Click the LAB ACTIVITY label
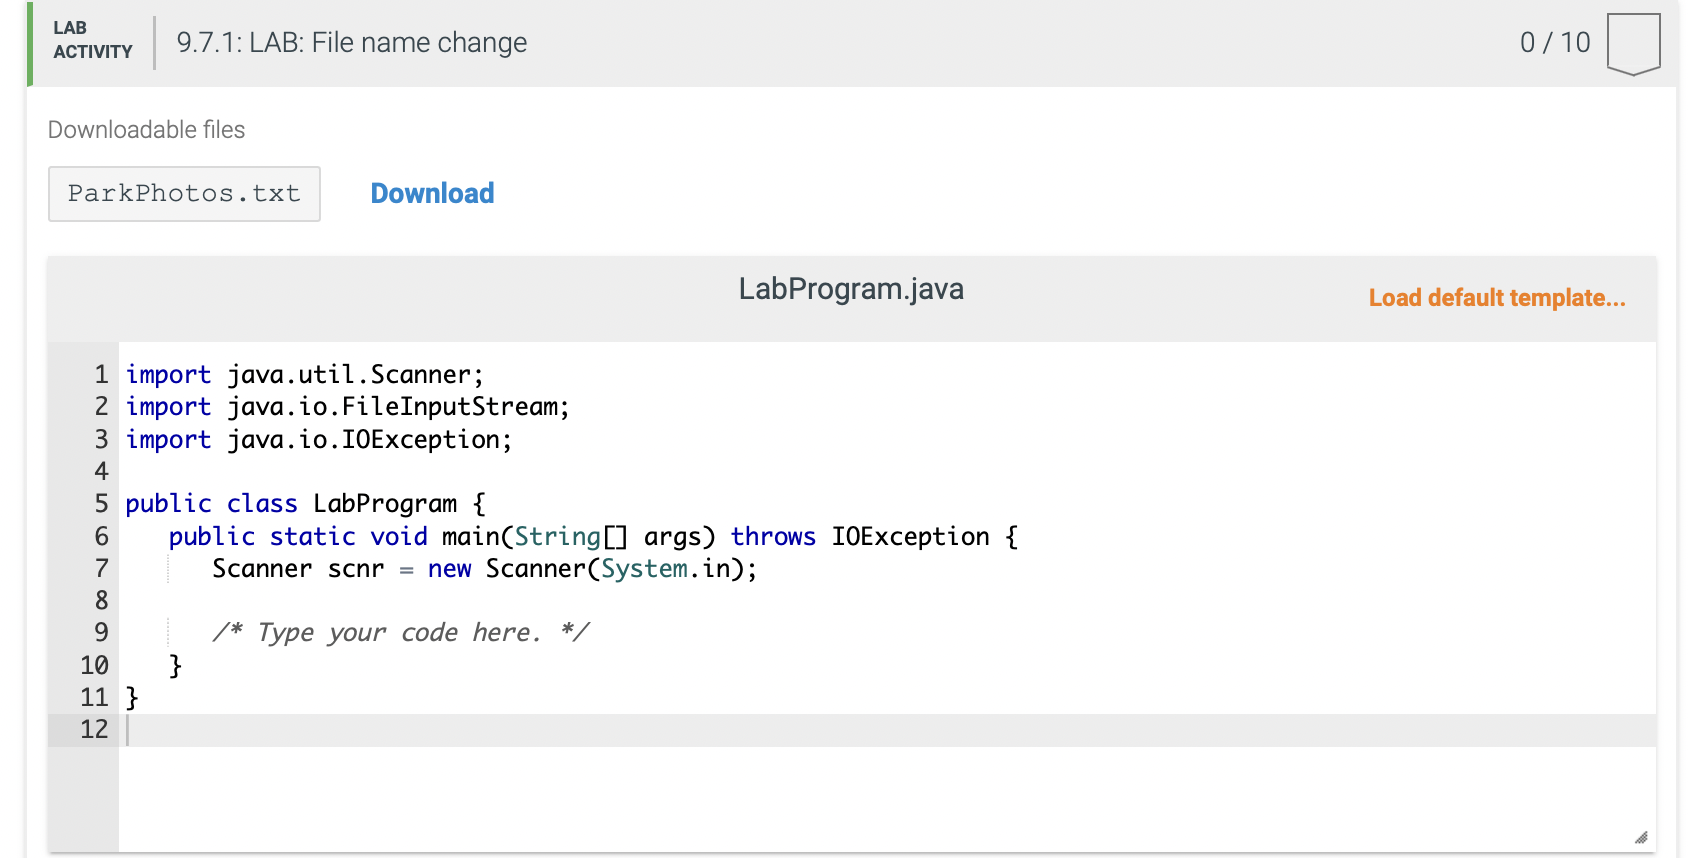Image resolution: width=1688 pixels, height=858 pixels. pyautogui.click(x=93, y=40)
